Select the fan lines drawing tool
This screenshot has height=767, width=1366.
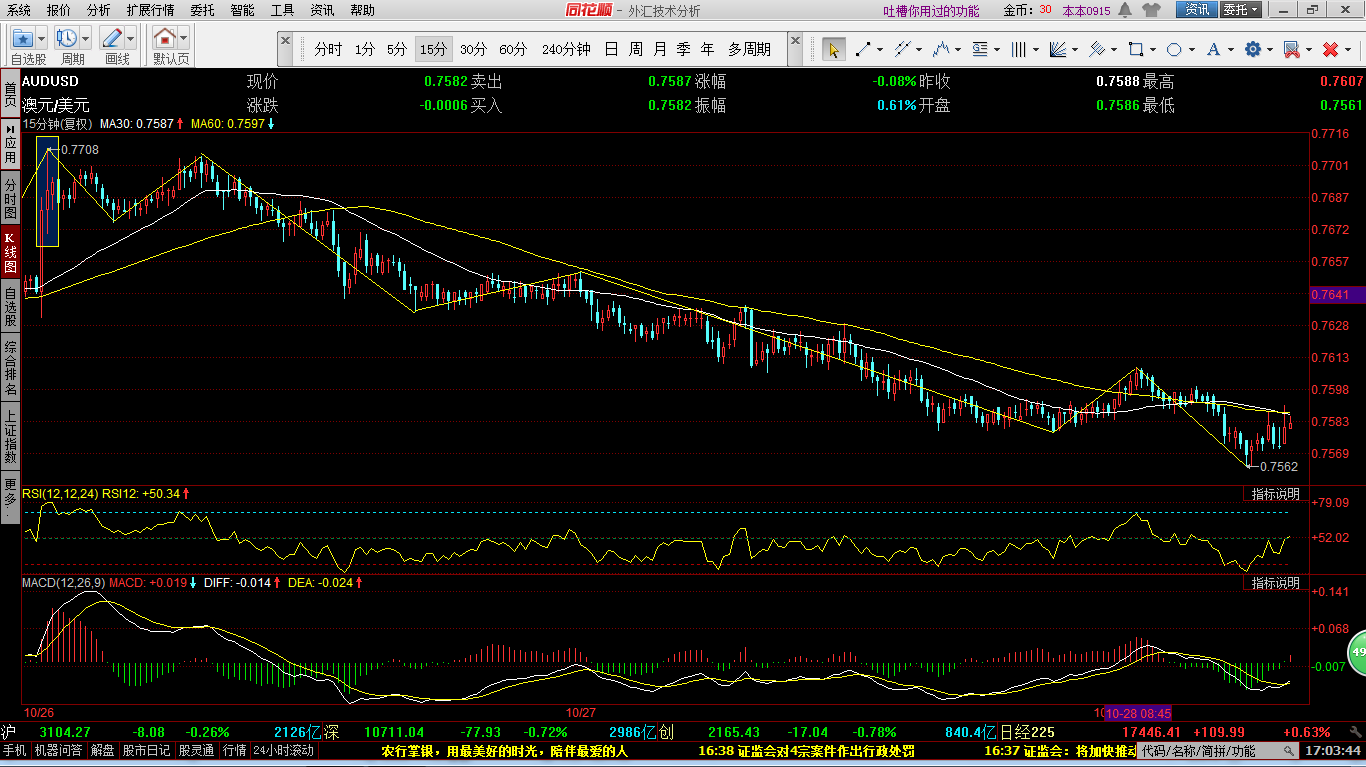1058,49
